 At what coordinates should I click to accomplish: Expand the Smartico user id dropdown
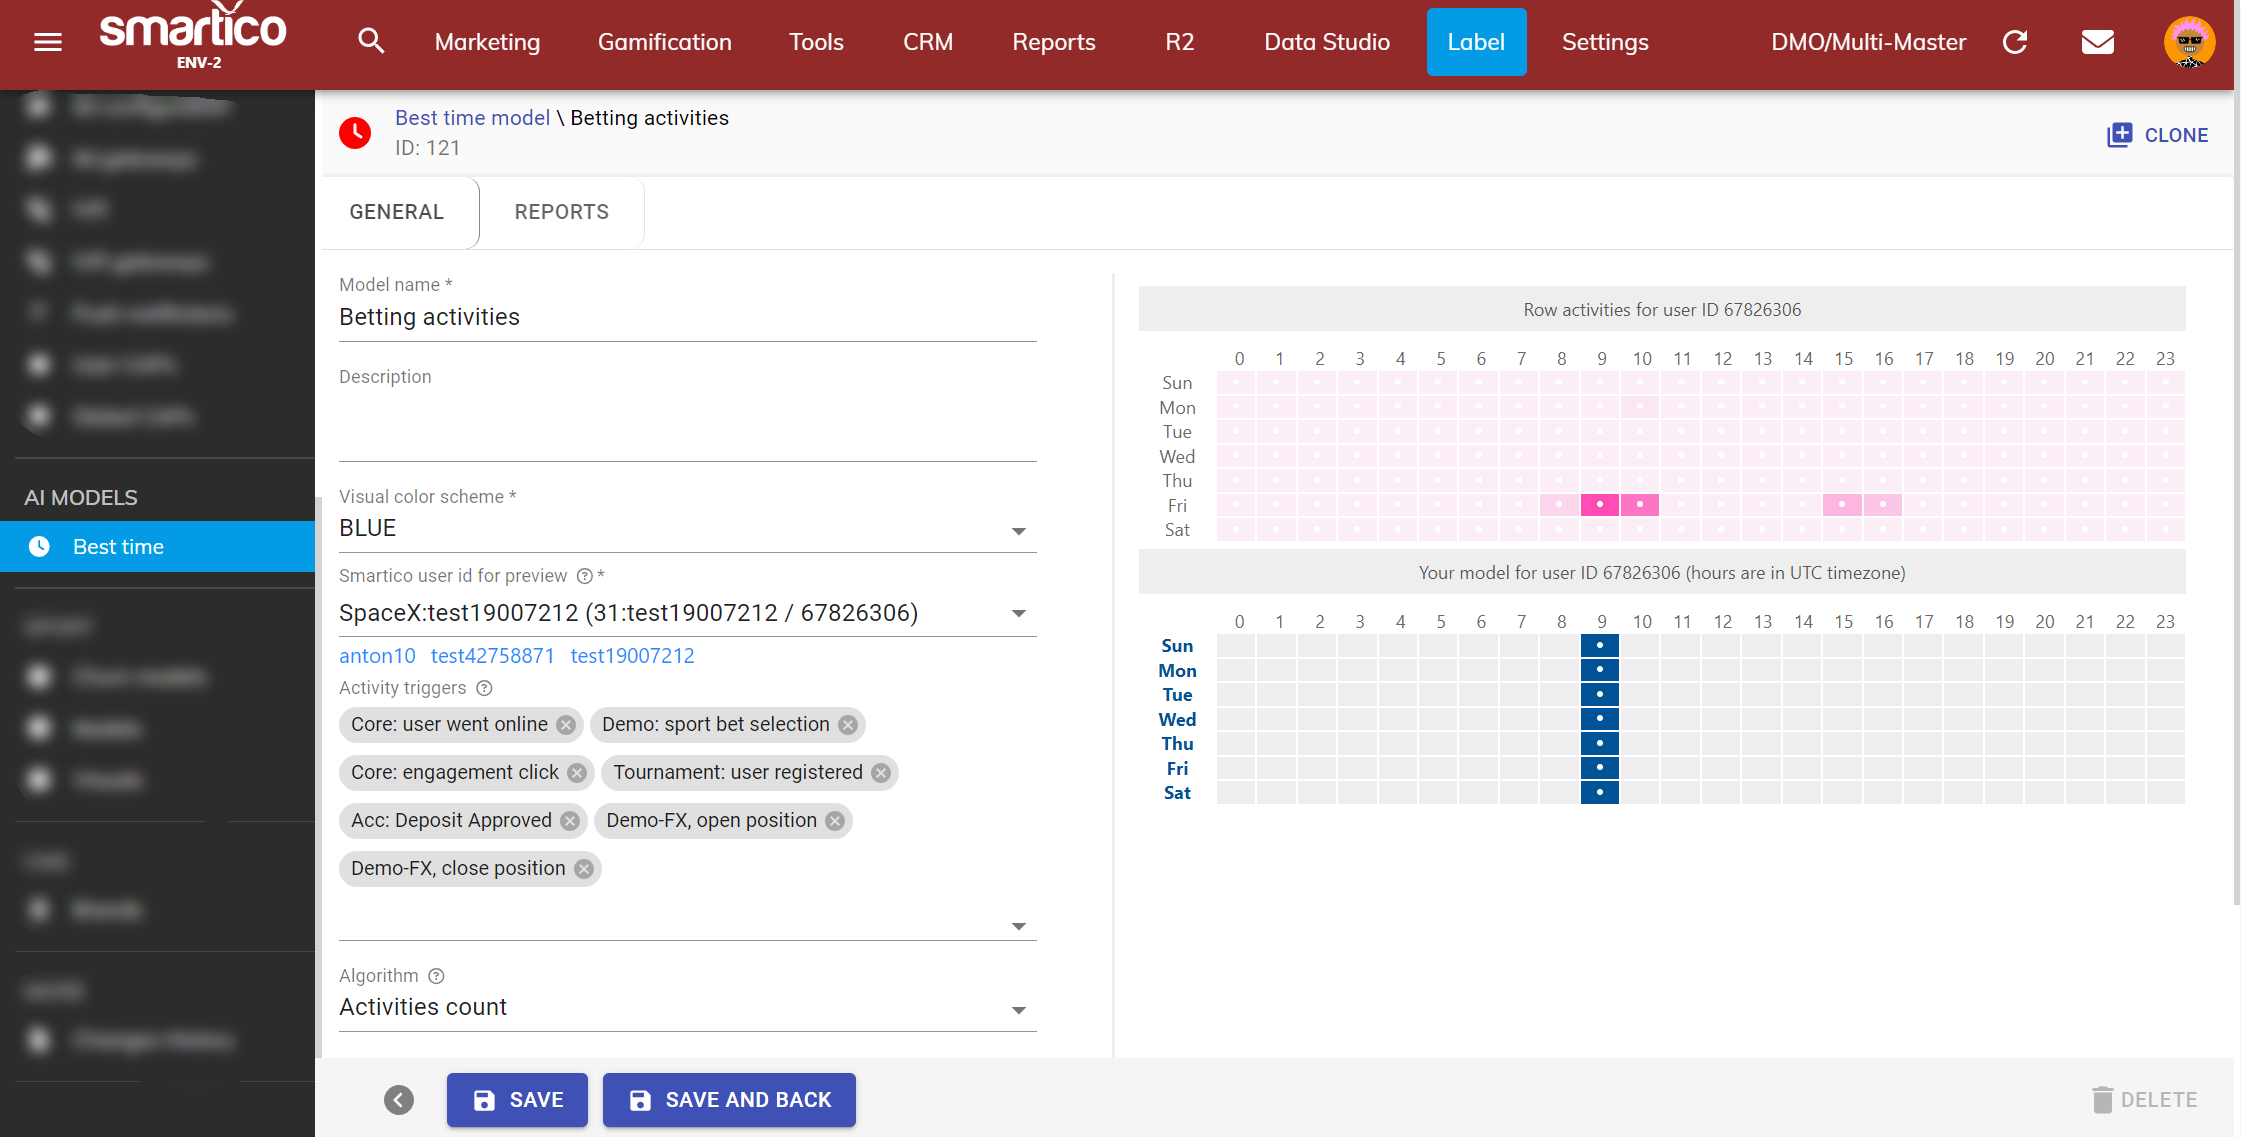[x=1018, y=613]
